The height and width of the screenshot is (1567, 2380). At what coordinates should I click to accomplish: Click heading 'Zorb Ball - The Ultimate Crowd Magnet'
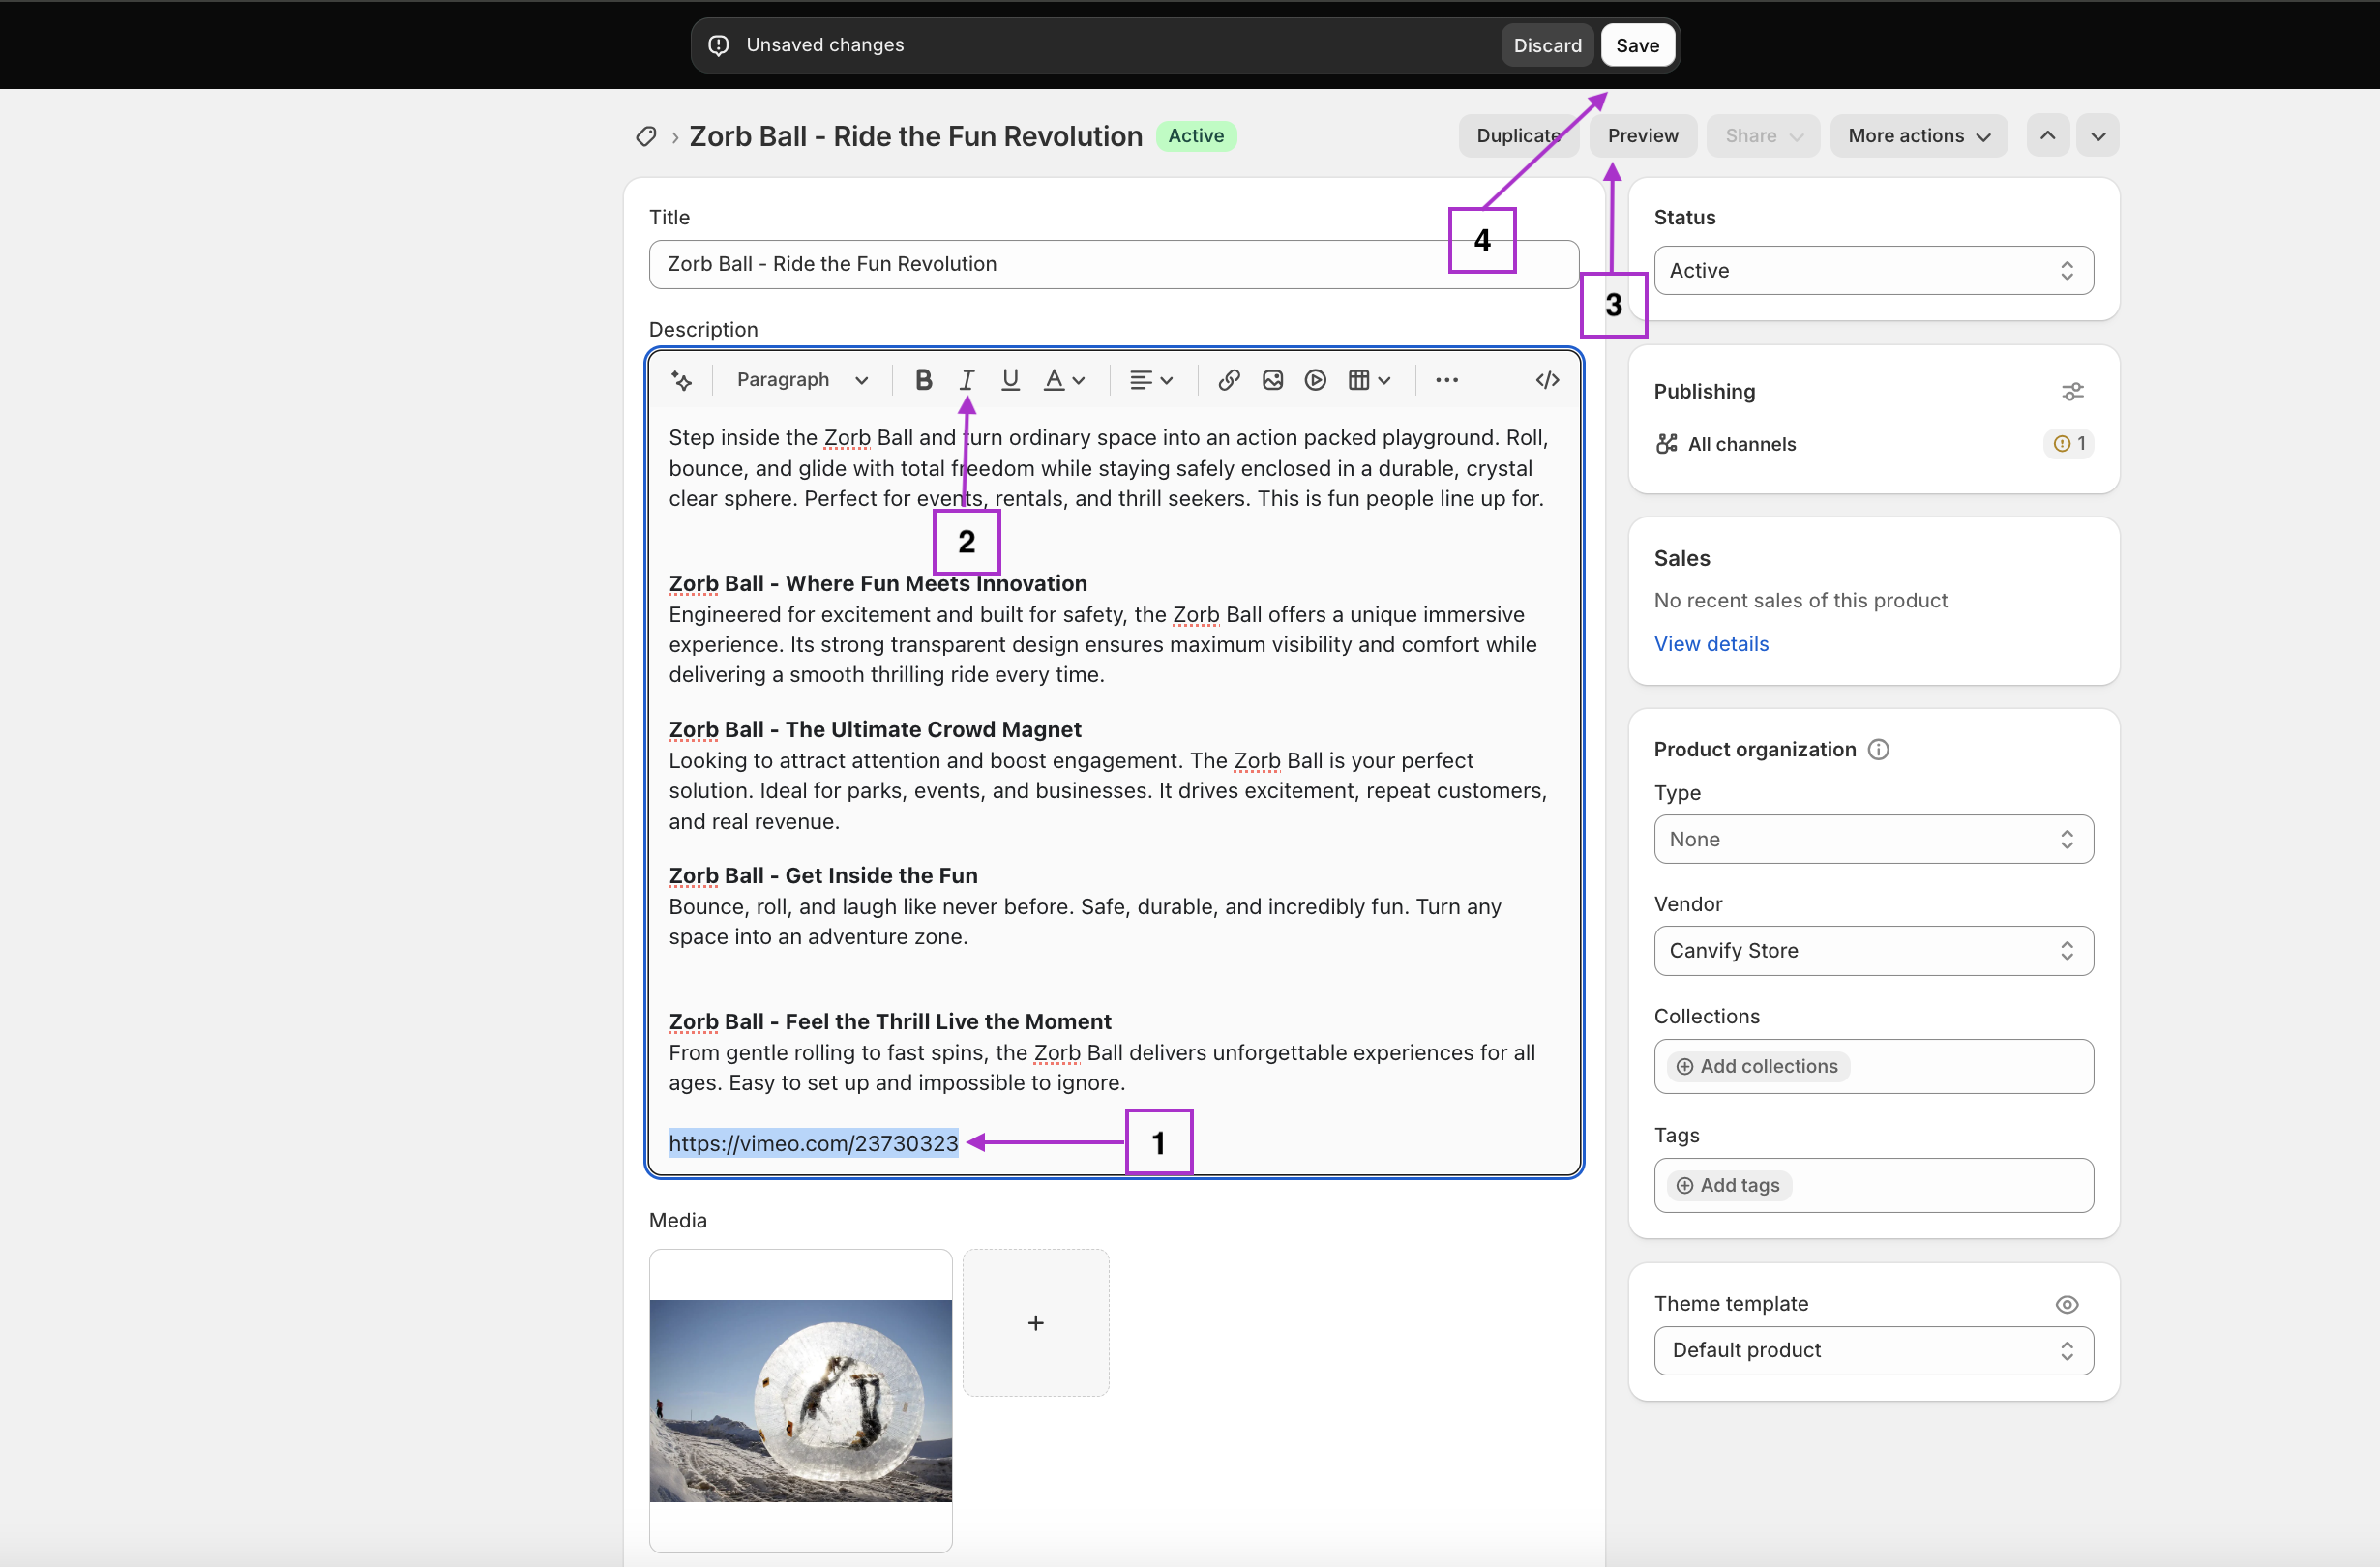[x=875, y=730]
